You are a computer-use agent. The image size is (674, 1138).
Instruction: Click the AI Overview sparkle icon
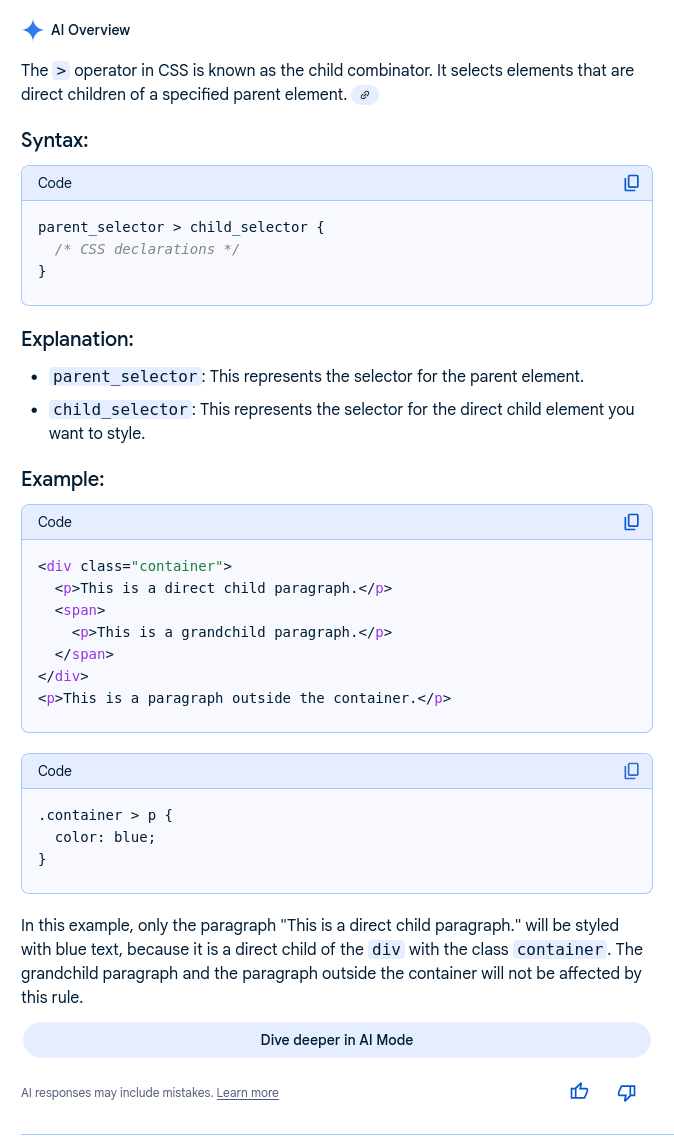[x=32, y=30]
